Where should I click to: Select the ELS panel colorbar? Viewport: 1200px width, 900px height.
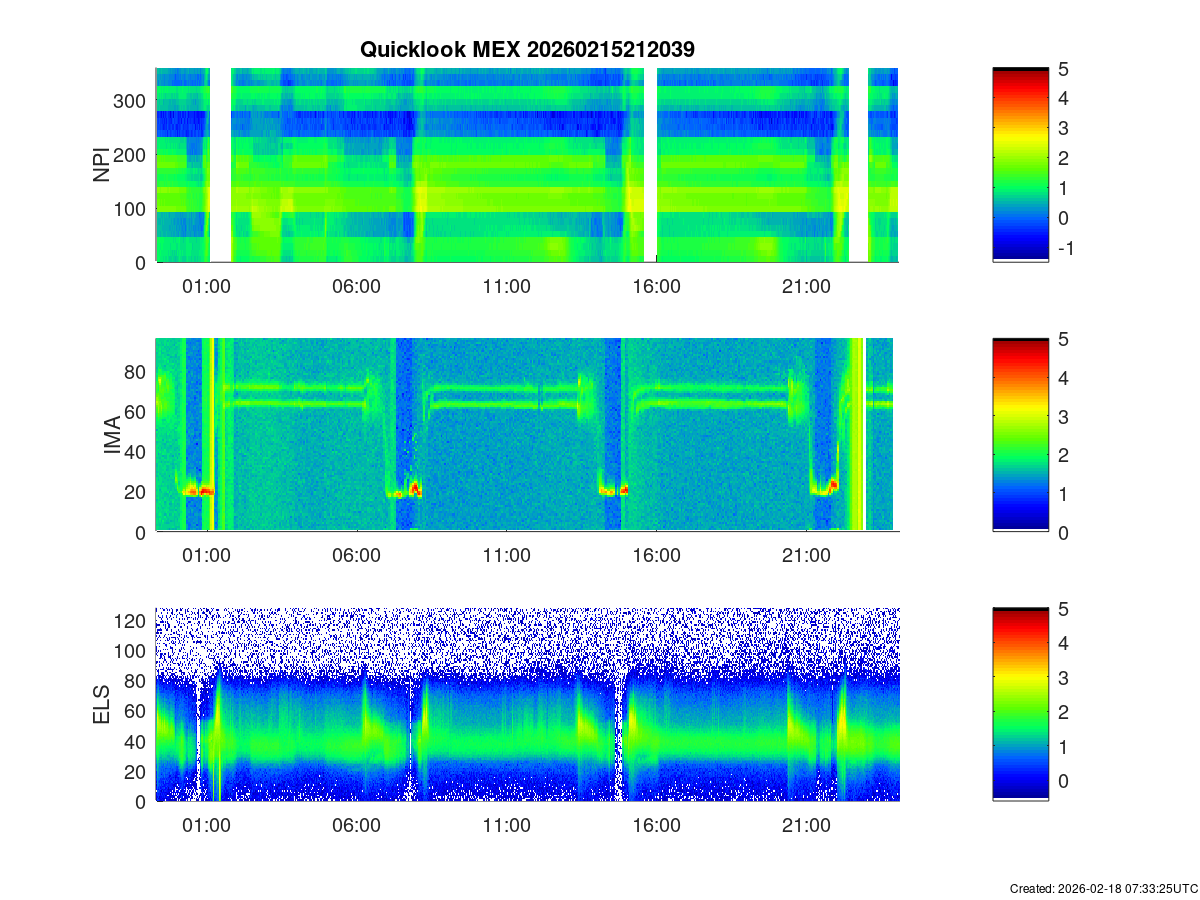[x=1020, y=704]
